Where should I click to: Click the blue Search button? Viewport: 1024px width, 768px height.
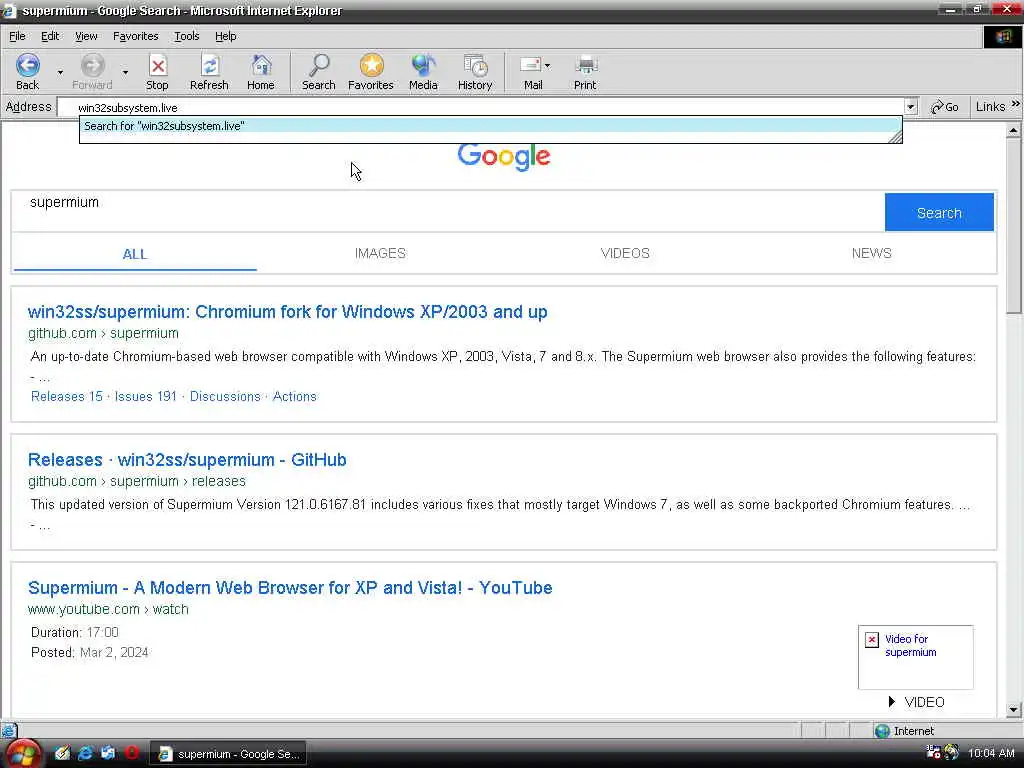click(939, 213)
